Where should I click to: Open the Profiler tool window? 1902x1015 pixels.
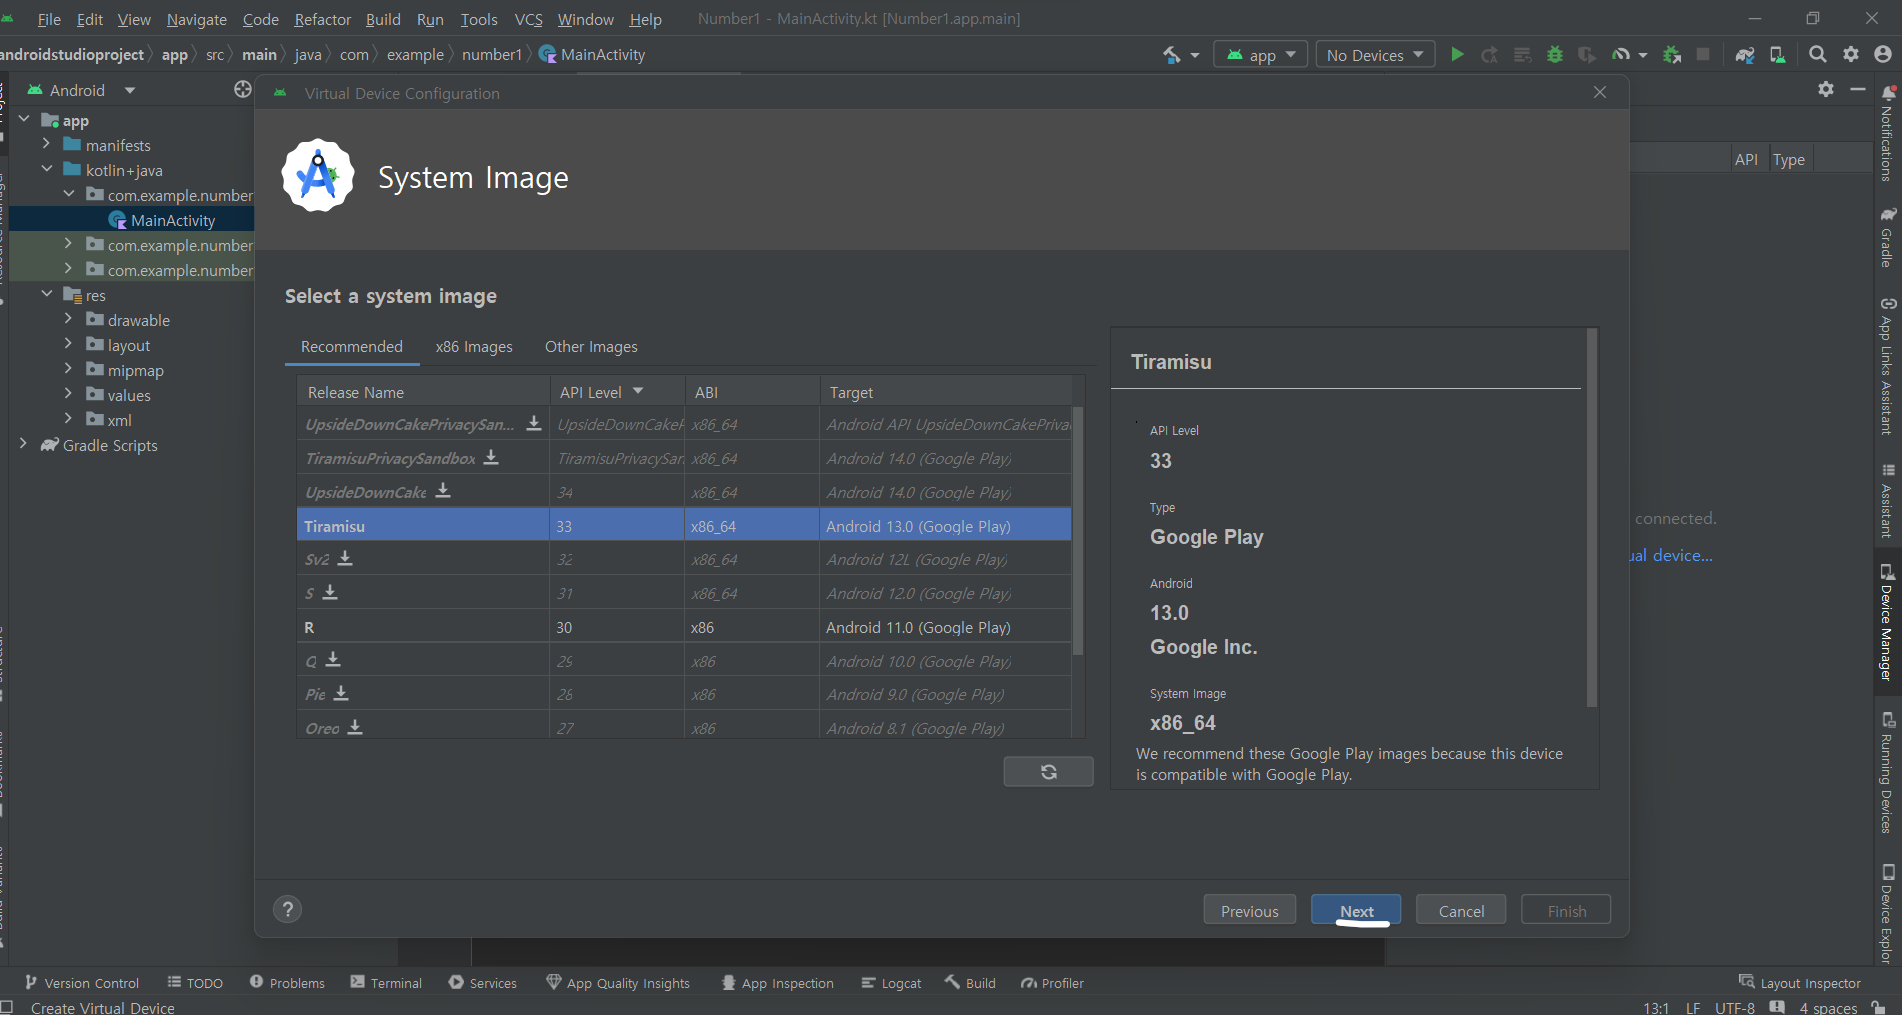click(1052, 983)
